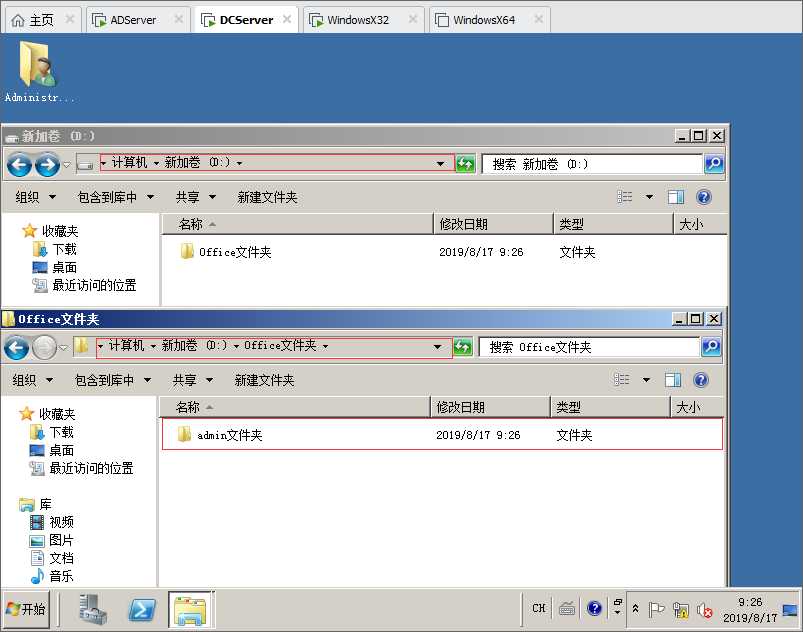Open Server Manager from taskbar

(92, 609)
